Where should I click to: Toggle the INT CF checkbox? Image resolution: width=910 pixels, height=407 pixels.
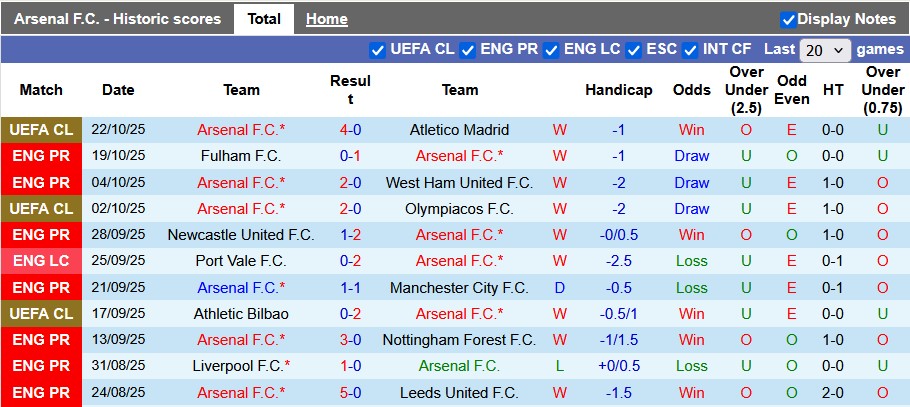click(690, 49)
